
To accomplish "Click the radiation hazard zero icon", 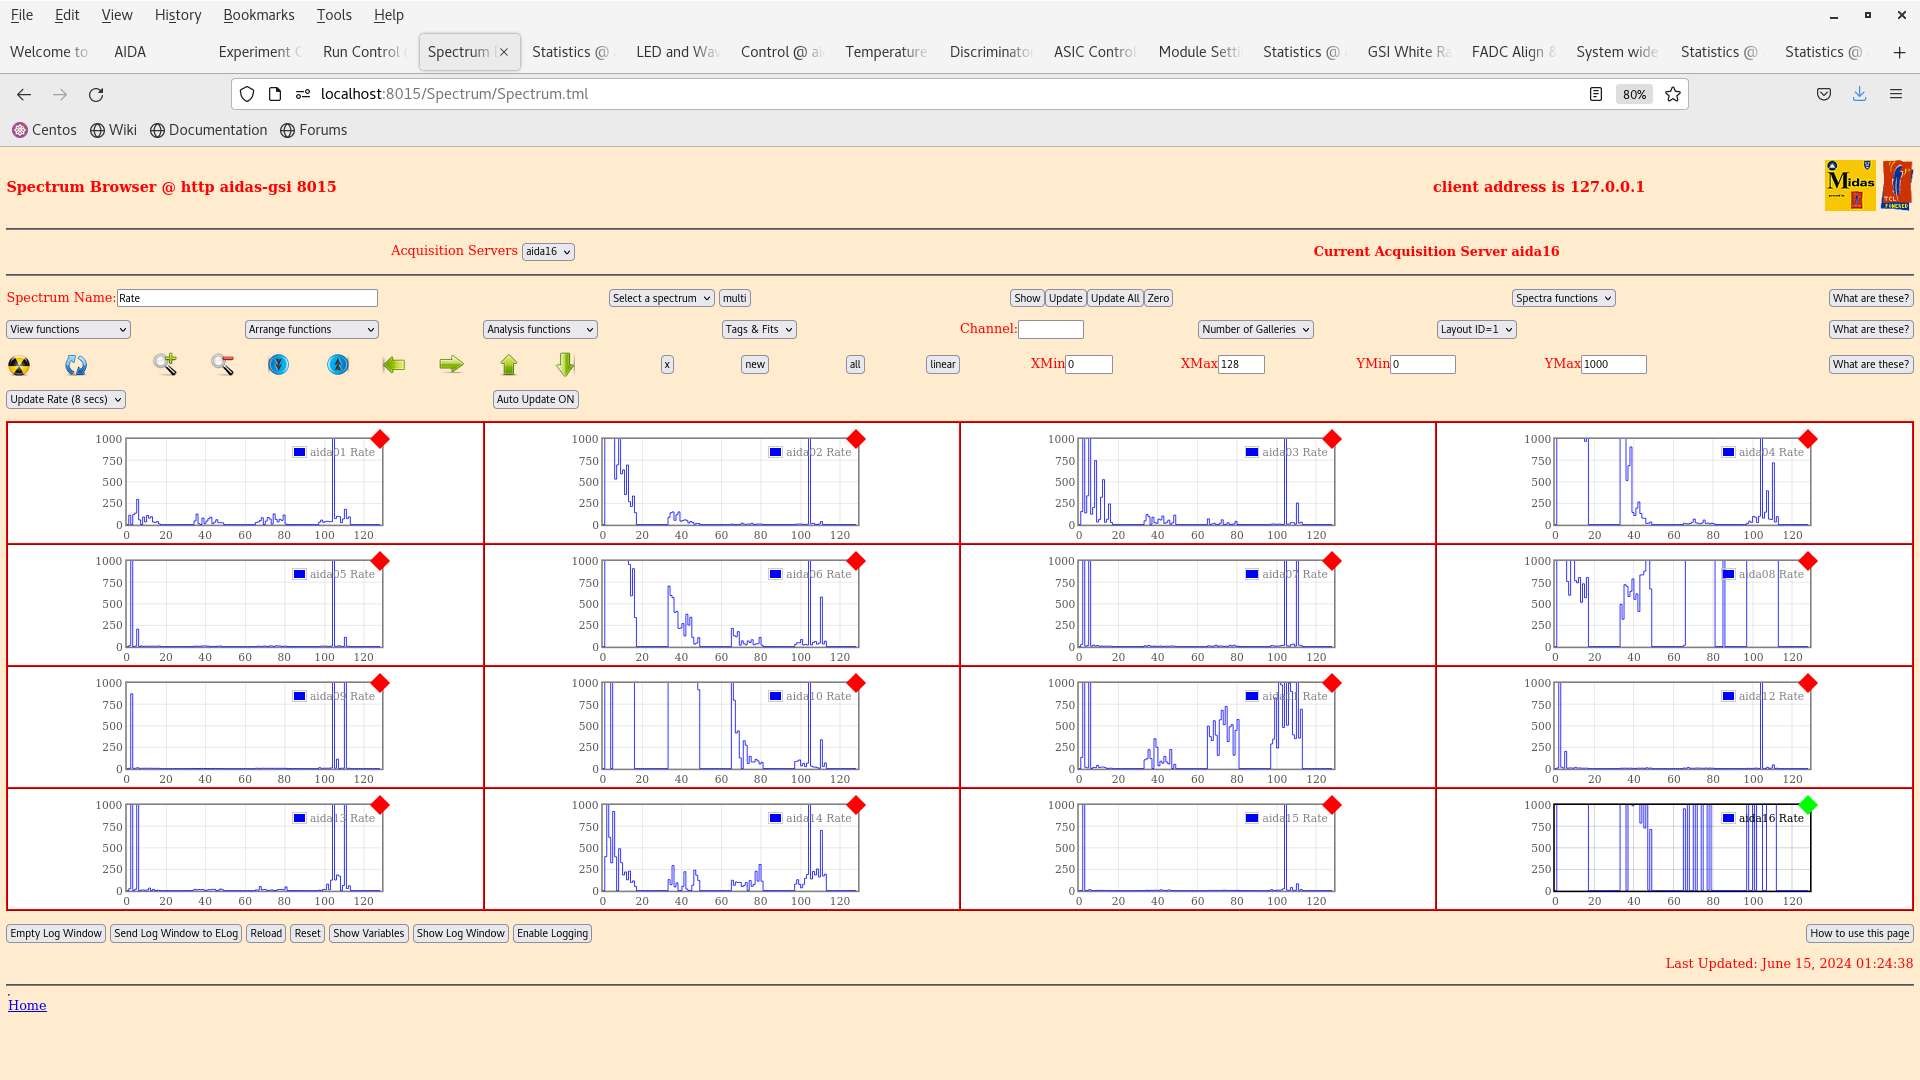I will tap(19, 365).
